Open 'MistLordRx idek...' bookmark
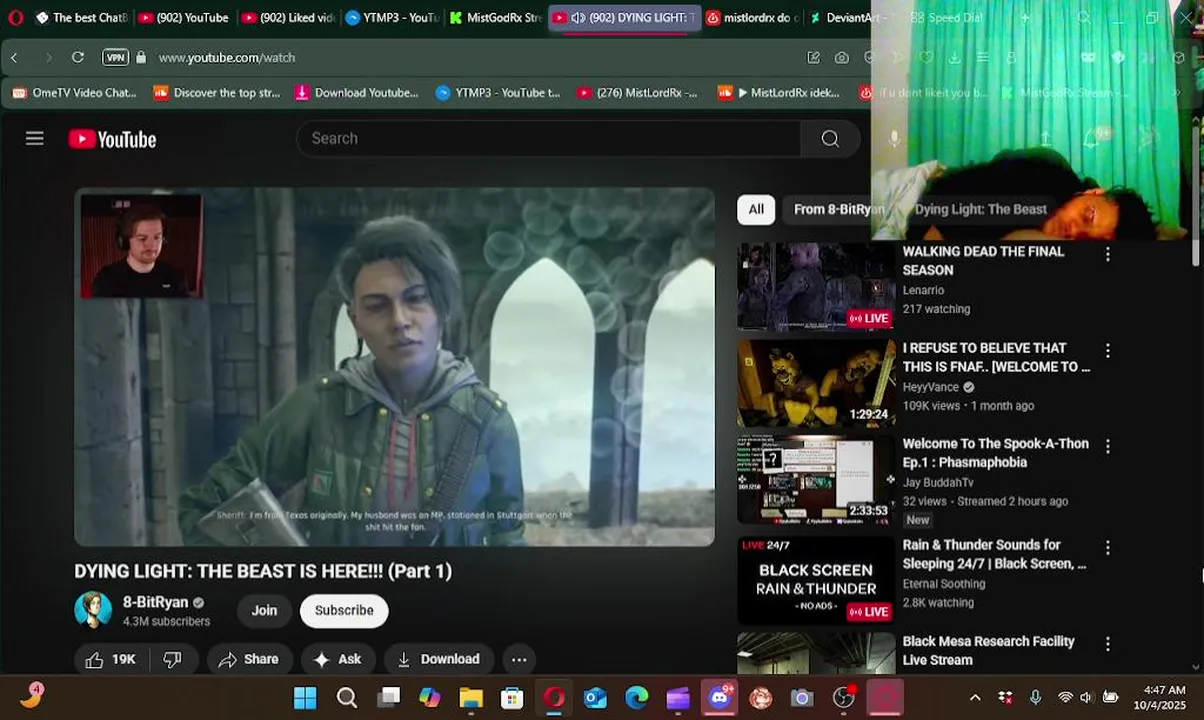Image resolution: width=1204 pixels, height=720 pixels. [x=779, y=92]
